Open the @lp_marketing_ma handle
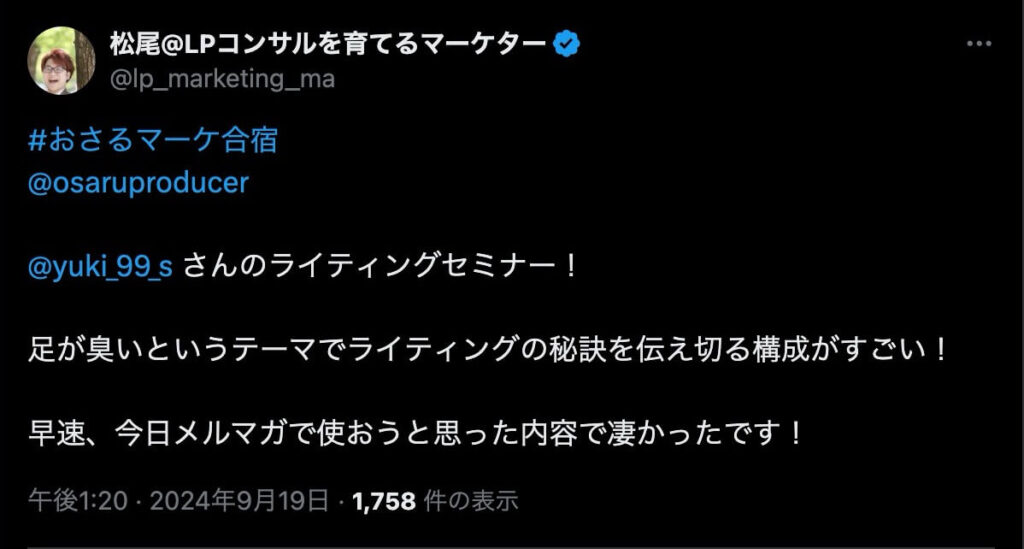Viewport: 1024px width, 549px height. 222,80
